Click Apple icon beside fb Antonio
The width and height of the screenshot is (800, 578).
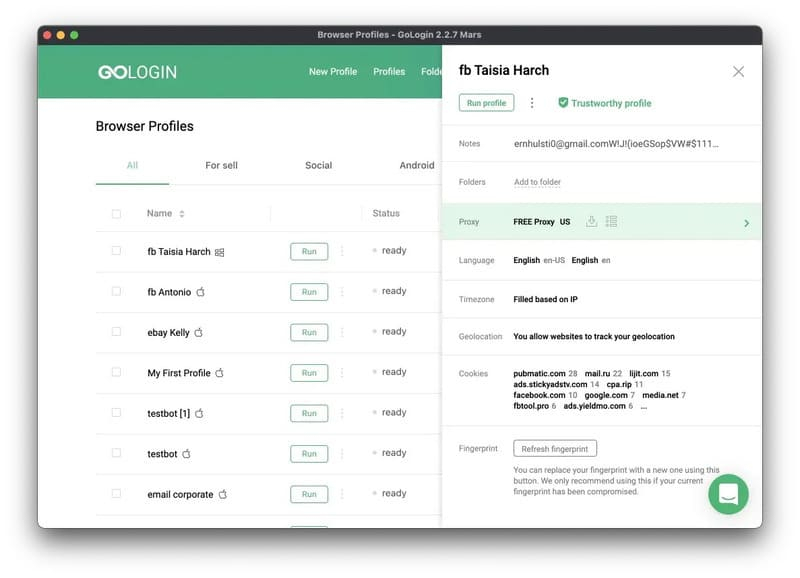[201, 292]
